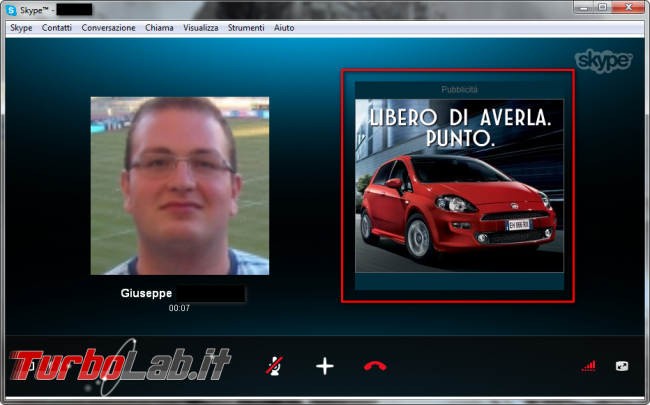Toggle the microphone mute icon
This screenshot has width=650, height=405.
coord(274,366)
